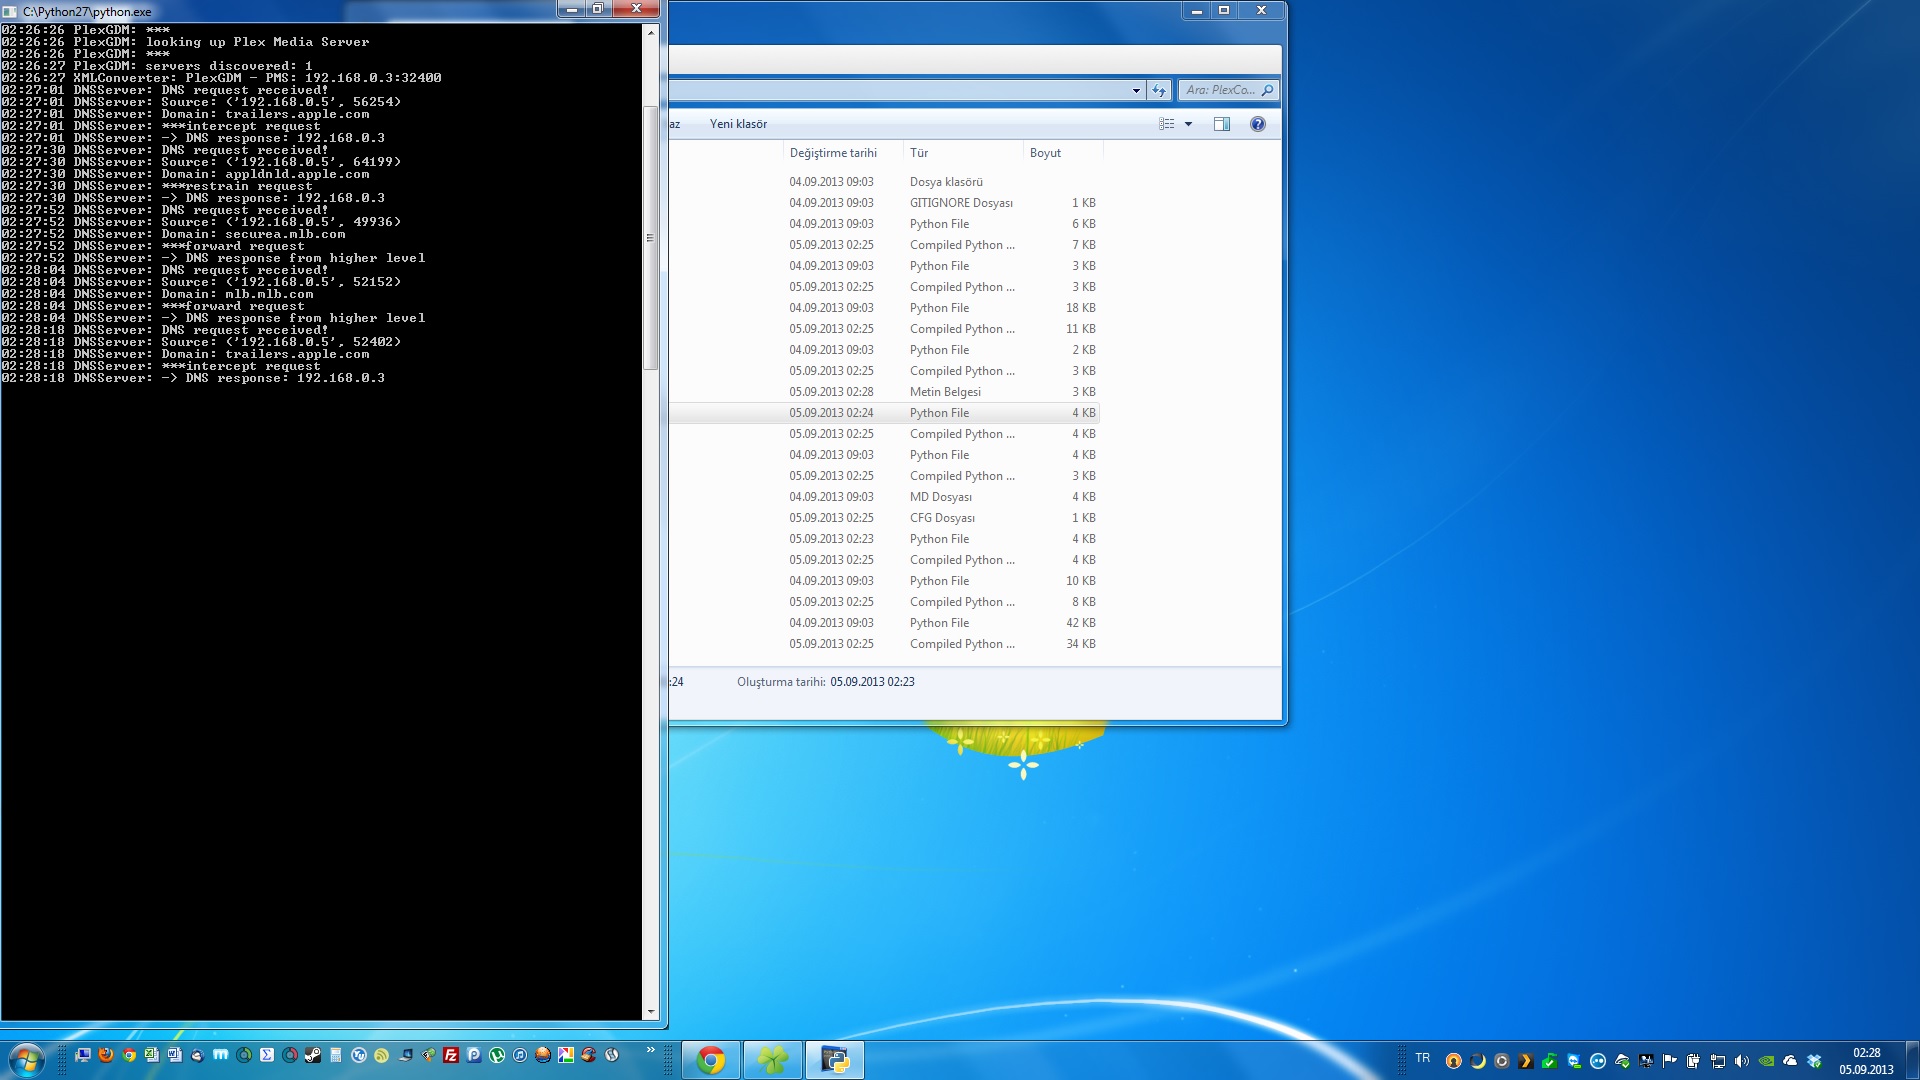This screenshot has height=1080, width=1920.
Task: Select the 'Dosya klasörü' row
Action: point(885,182)
